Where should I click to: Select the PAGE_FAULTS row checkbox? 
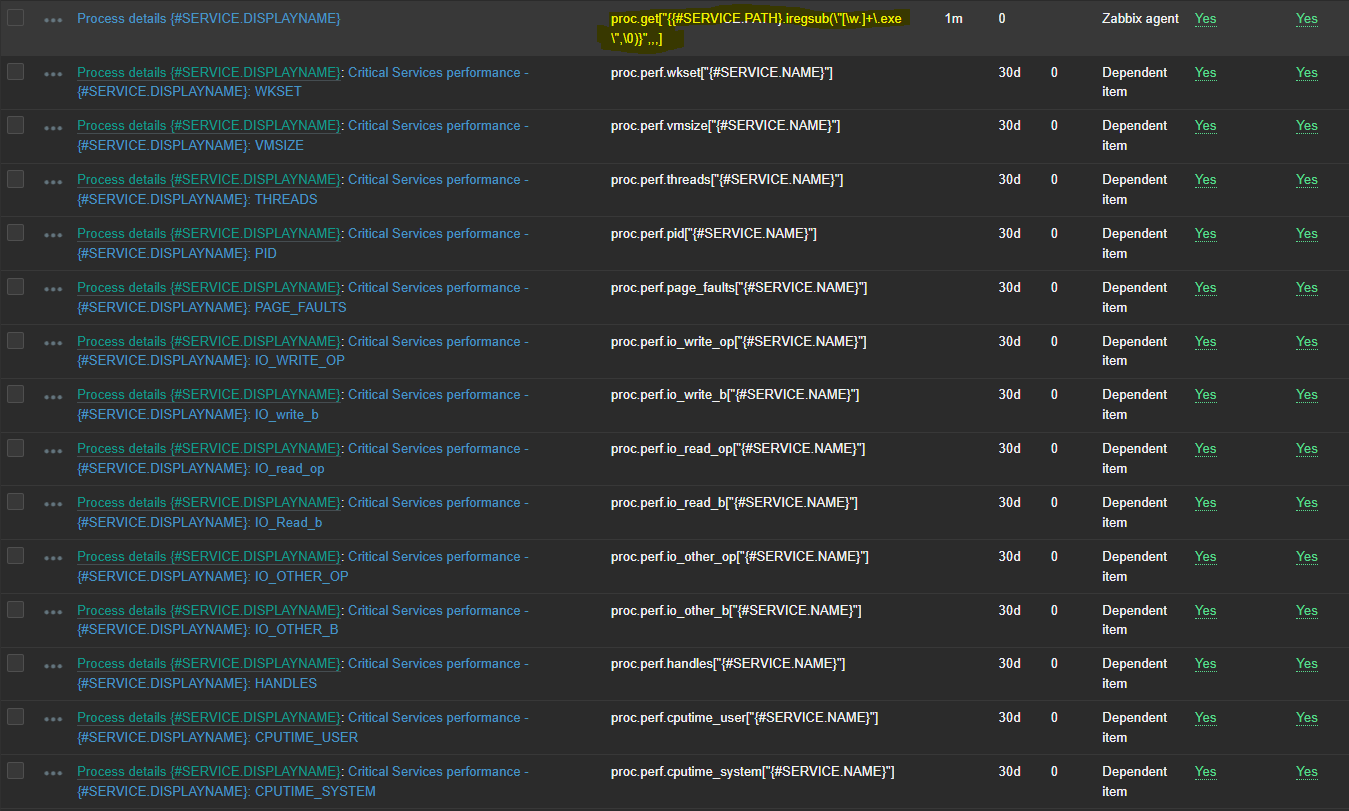click(15, 287)
